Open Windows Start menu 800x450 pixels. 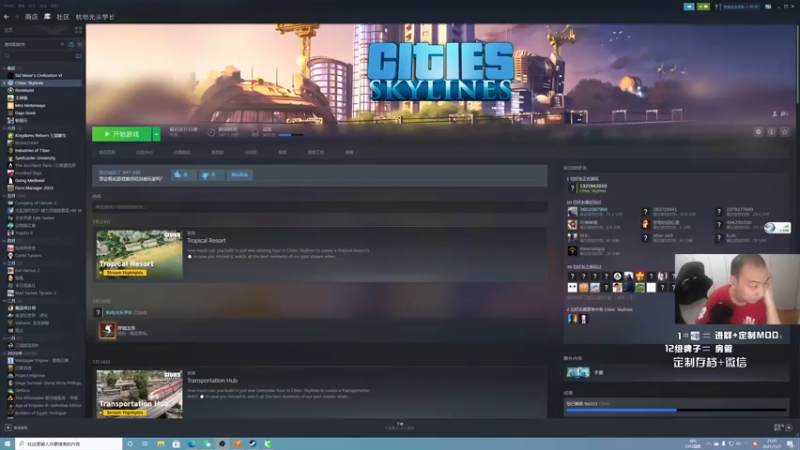[7, 444]
